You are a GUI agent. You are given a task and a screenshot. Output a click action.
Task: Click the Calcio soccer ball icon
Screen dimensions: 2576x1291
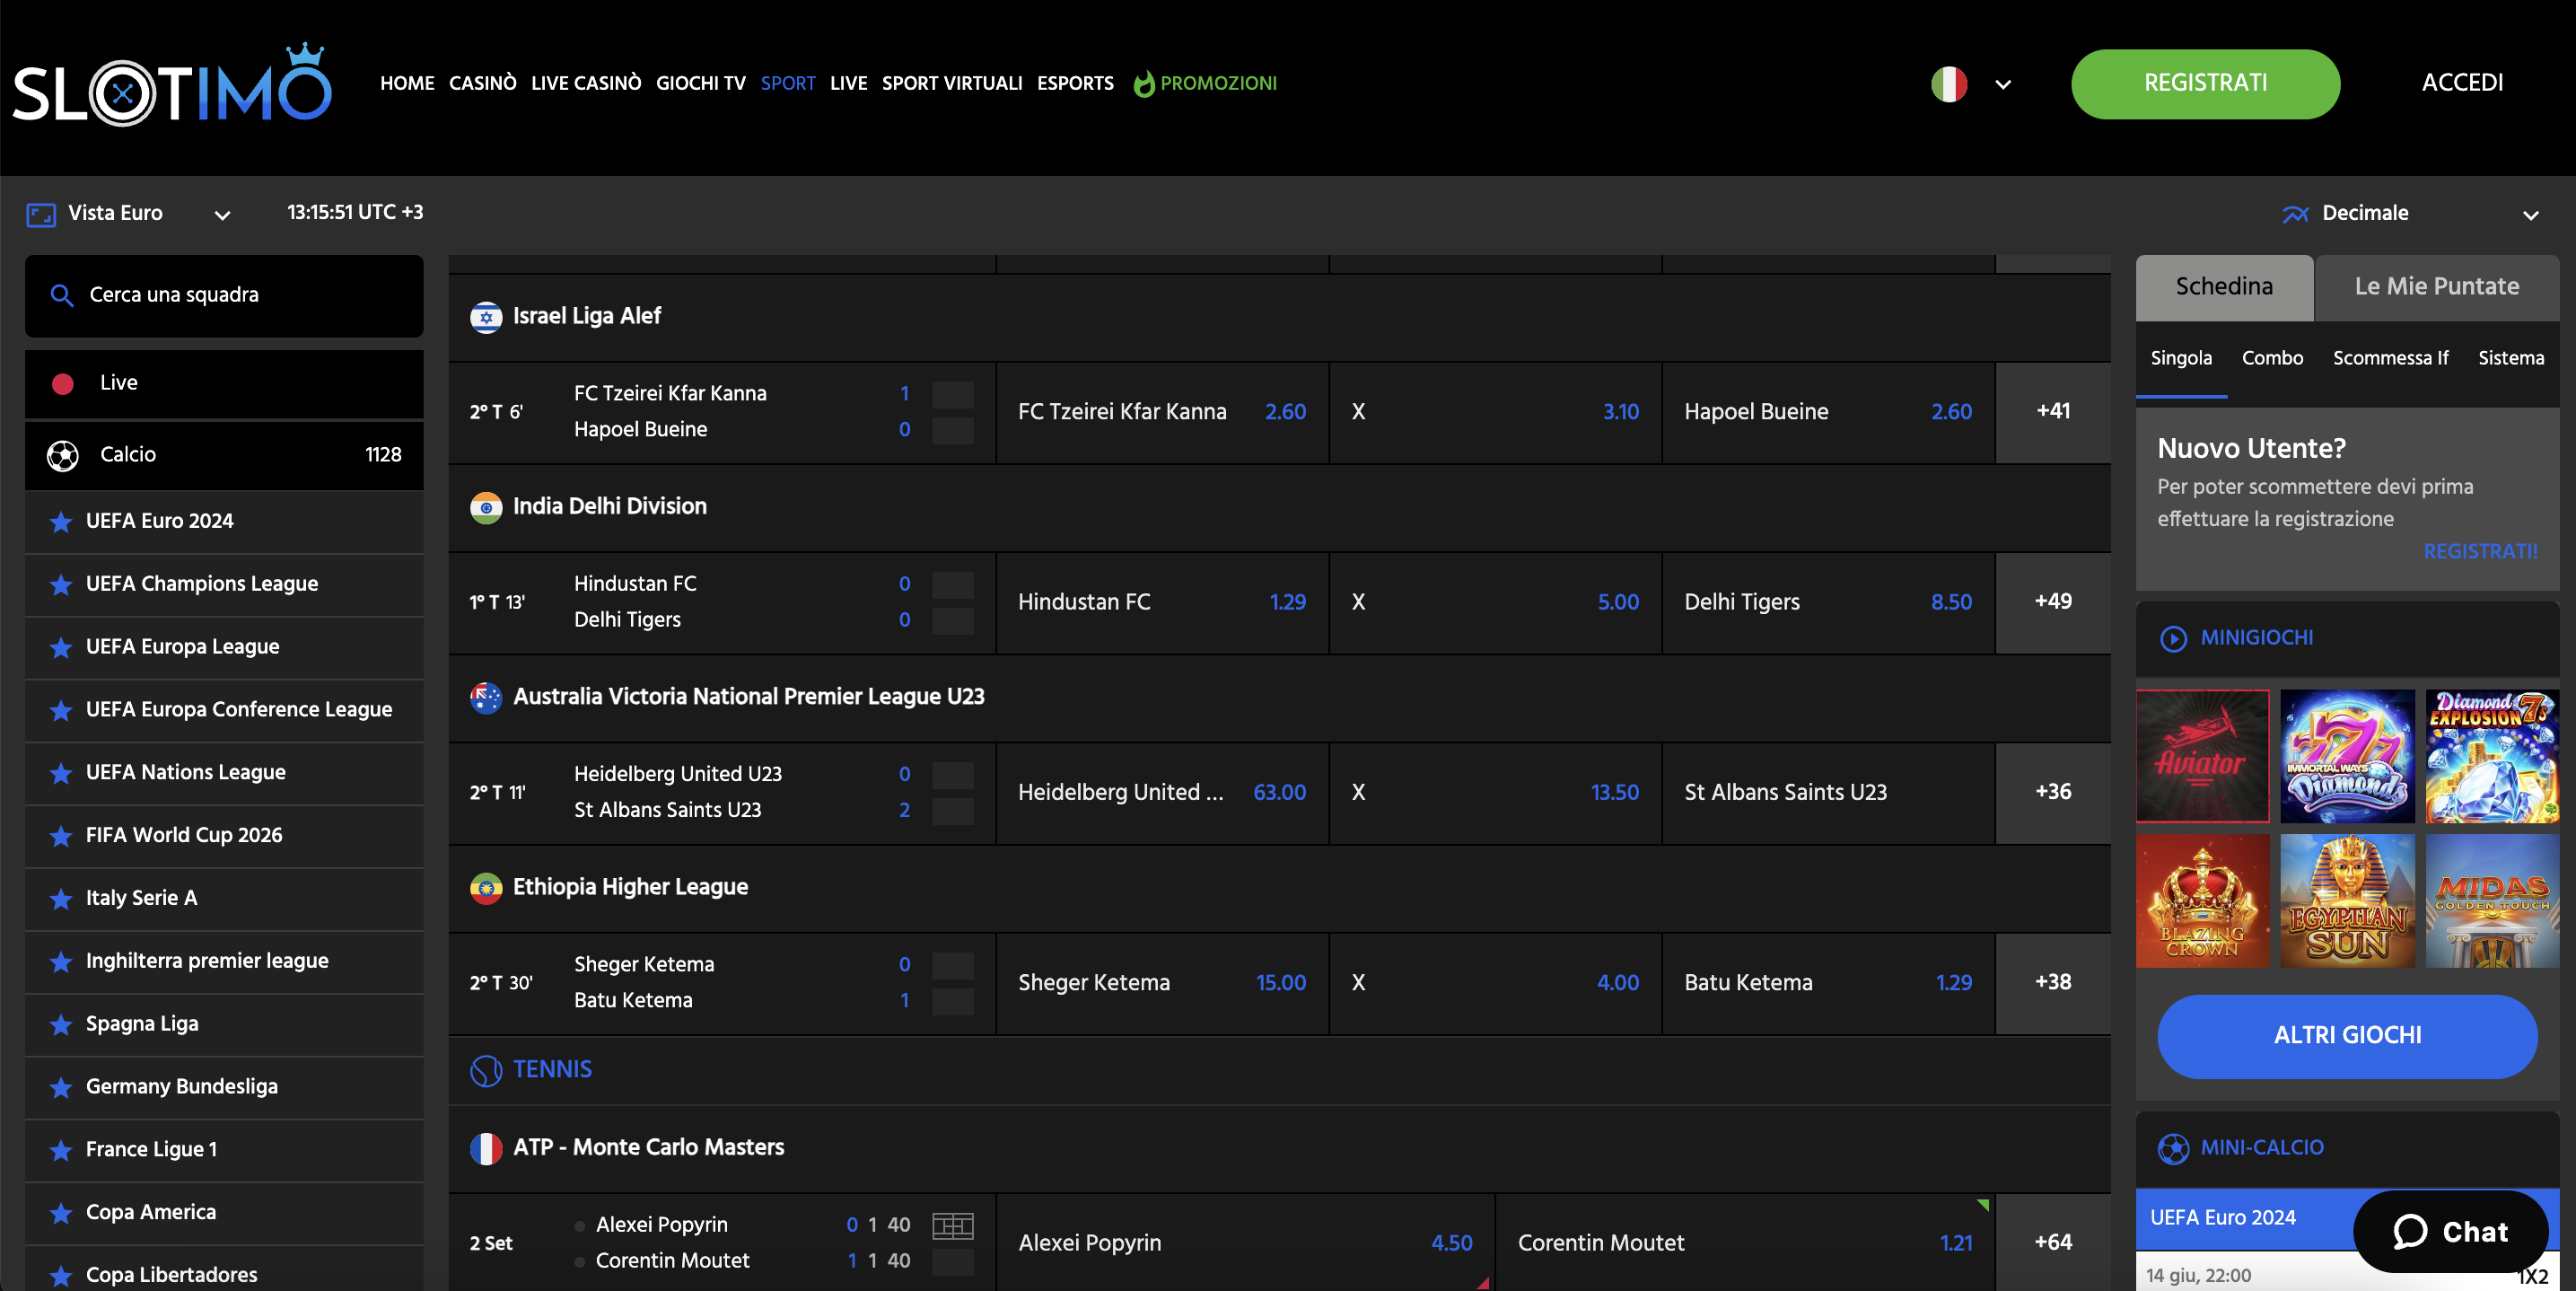click(63, 455)
